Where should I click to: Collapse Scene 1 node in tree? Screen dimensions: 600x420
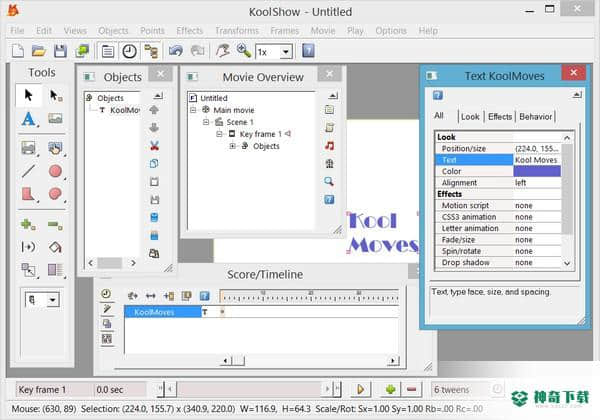tap(206, 122)
